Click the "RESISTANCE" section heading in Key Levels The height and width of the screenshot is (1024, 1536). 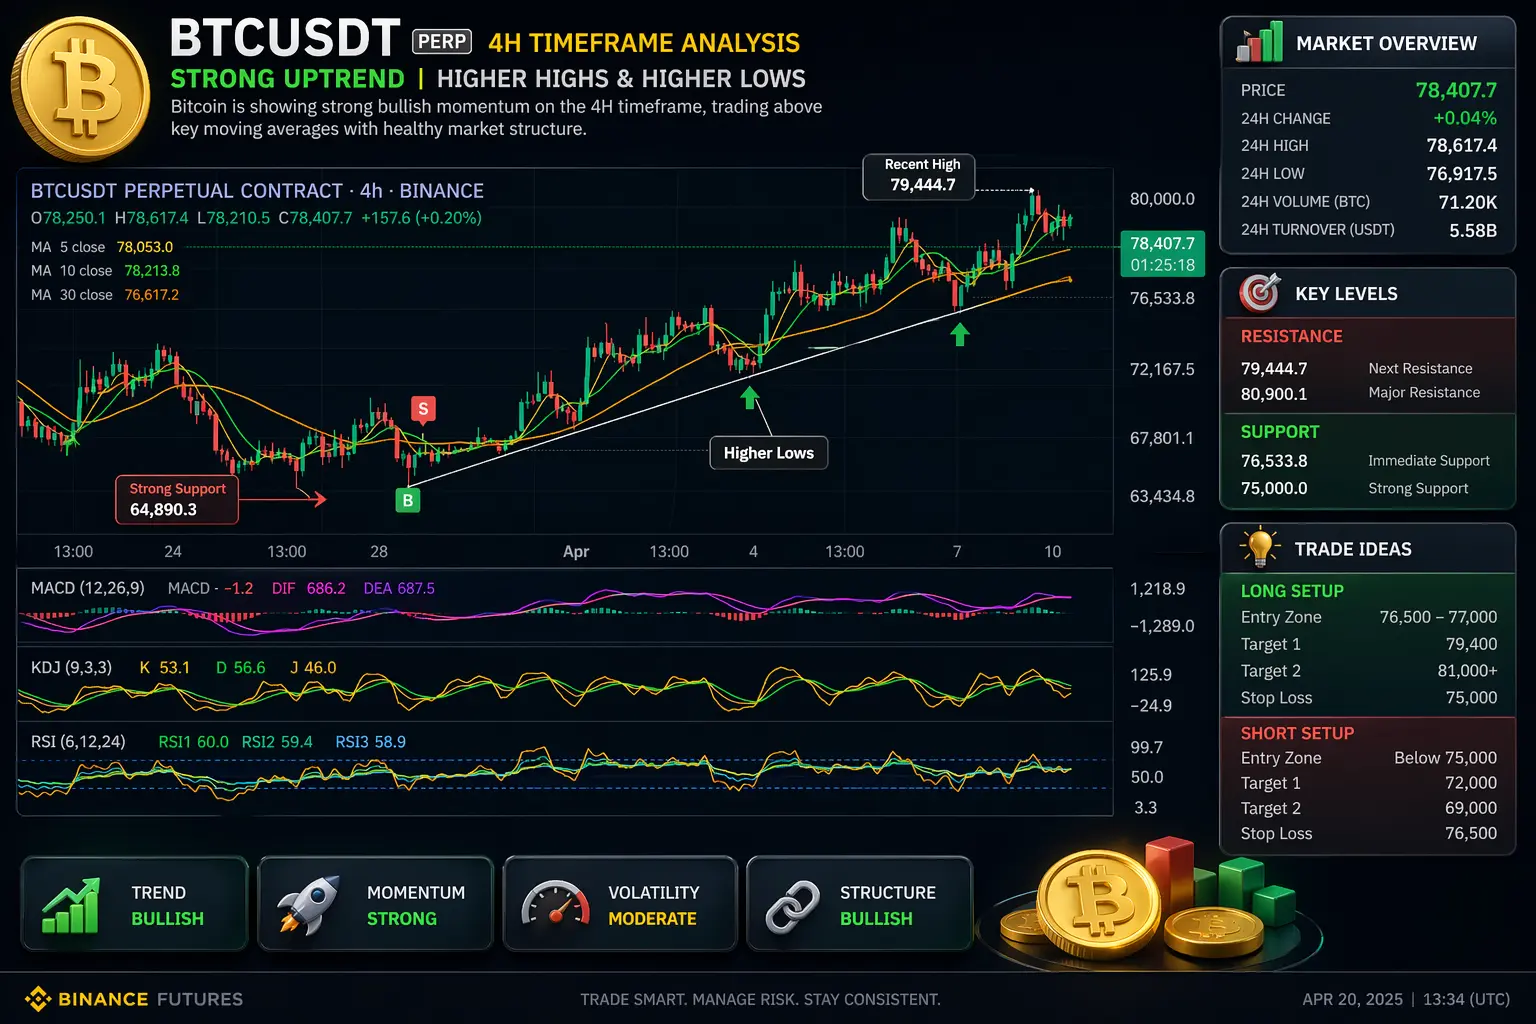pyautogui.click(x=1292, y=336)
